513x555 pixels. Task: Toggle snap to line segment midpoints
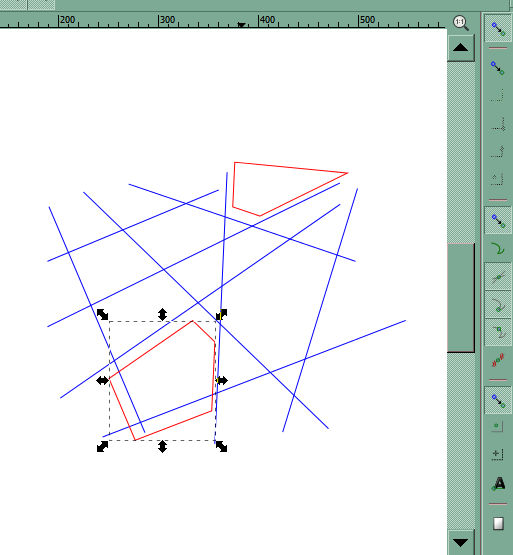(498, 360)
